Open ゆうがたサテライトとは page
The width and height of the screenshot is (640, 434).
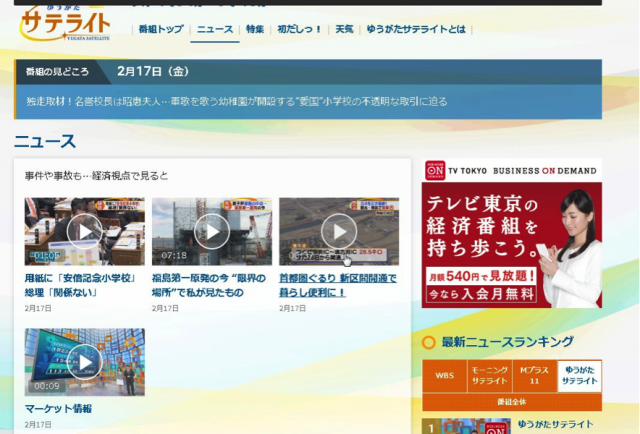[416, 29]
